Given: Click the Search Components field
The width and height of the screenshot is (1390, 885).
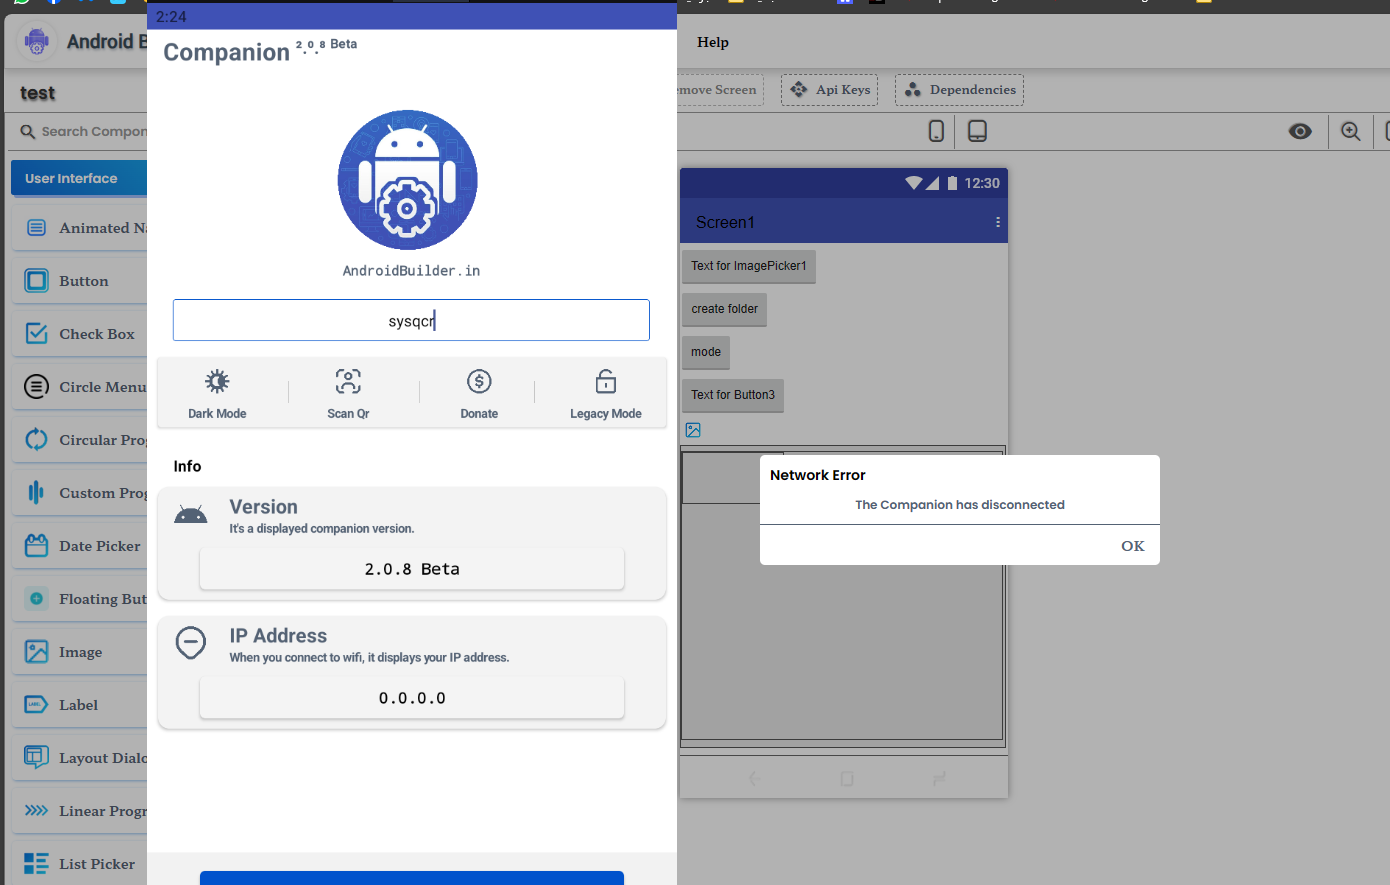Looking at the screenshot, I should pyautogui.click(x=84, y=131).
